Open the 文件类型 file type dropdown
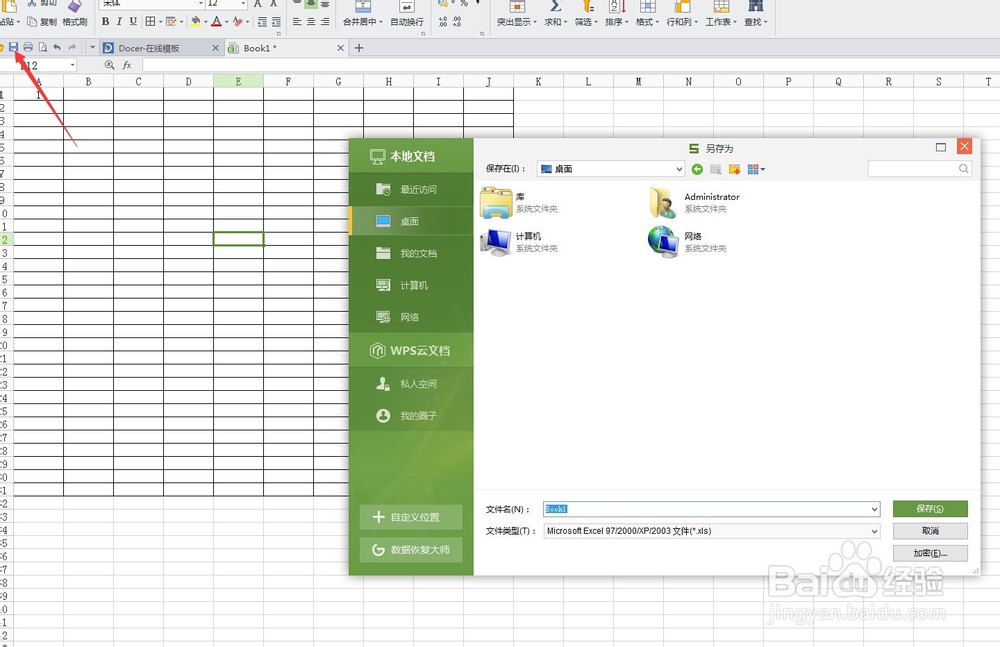The image size is (1000, 647). 874,531
